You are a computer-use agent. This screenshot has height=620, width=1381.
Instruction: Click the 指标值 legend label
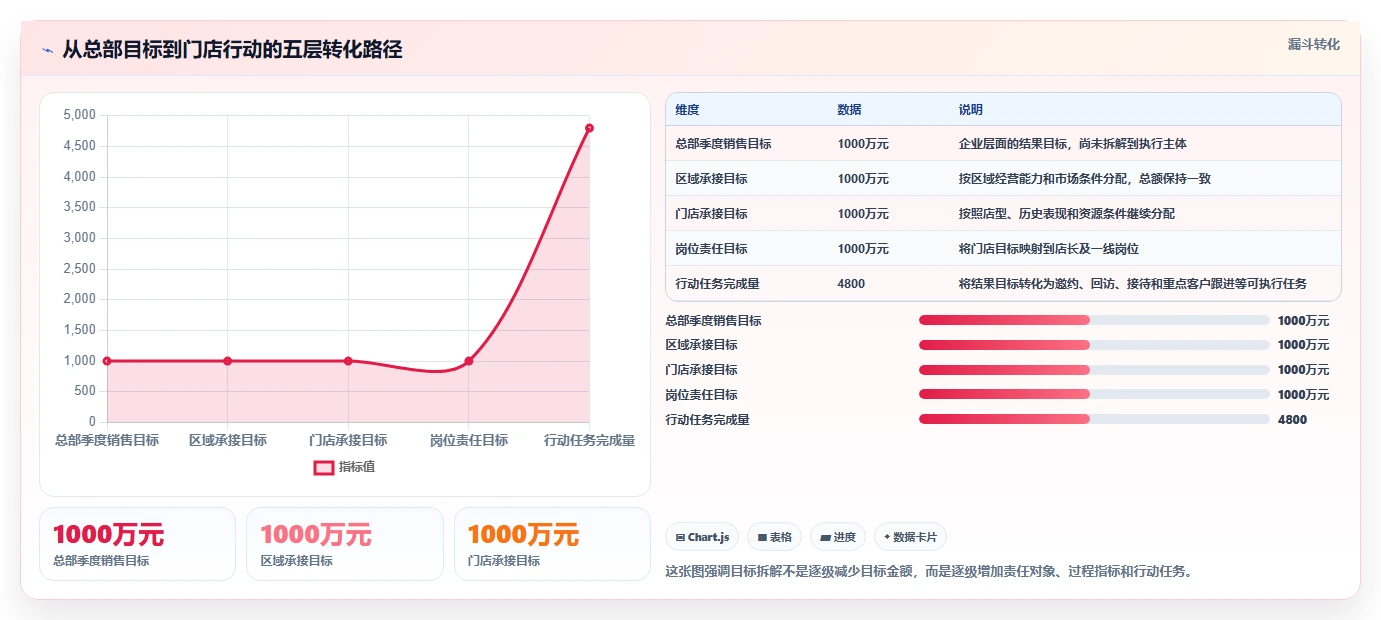coord(357,467)
